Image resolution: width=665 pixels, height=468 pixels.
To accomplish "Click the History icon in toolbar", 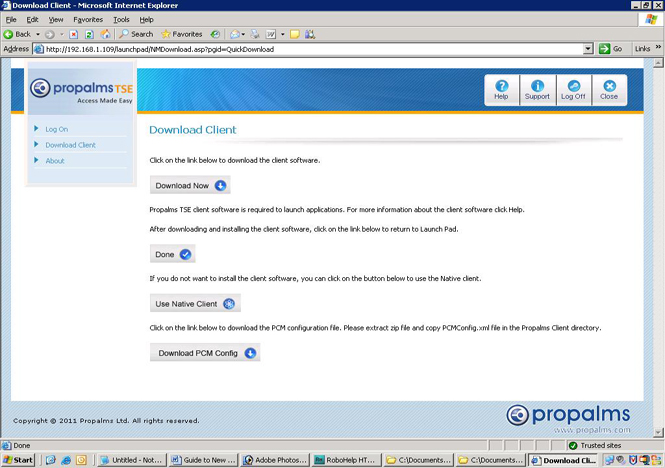I will pyautogui.click(x=215, y=34).
